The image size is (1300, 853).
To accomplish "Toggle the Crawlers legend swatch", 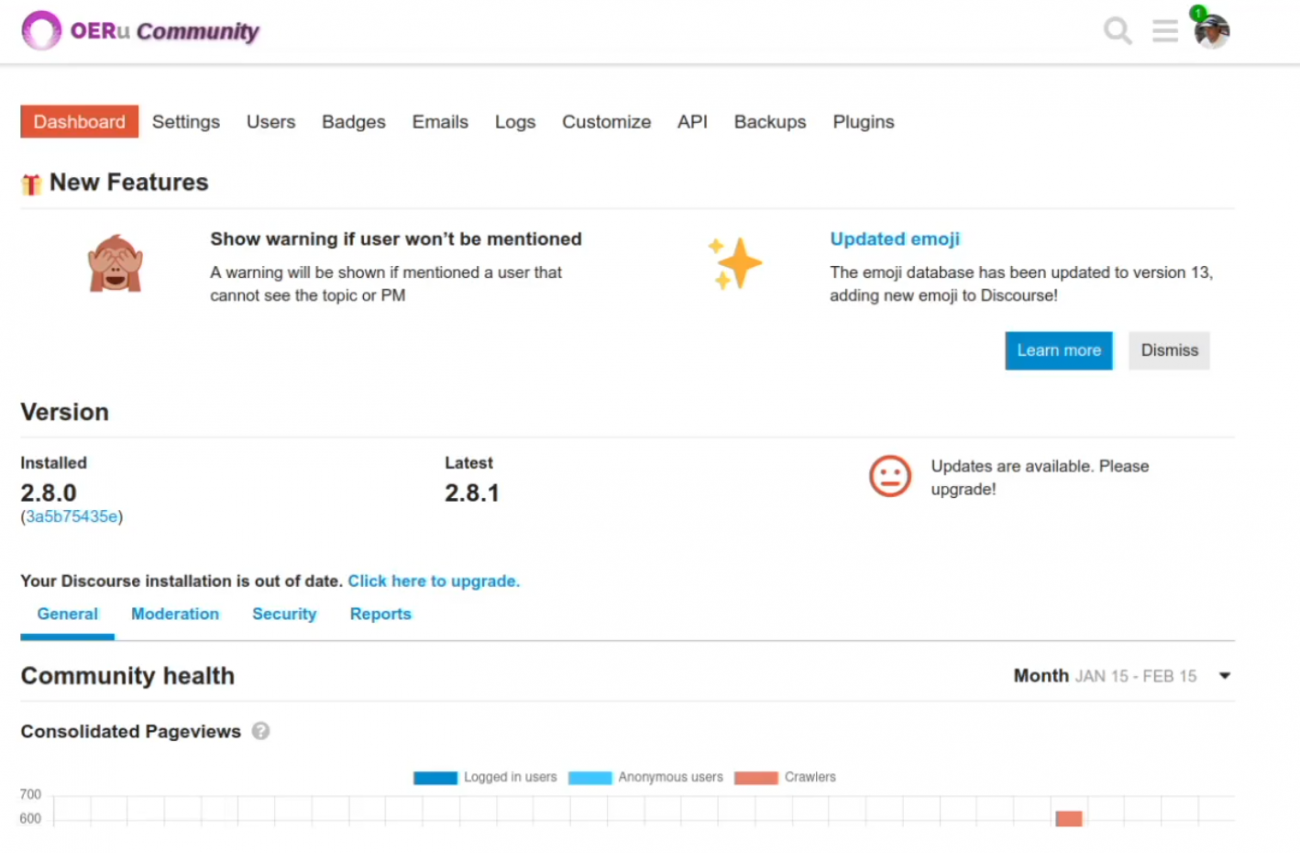I will point(756,777).
